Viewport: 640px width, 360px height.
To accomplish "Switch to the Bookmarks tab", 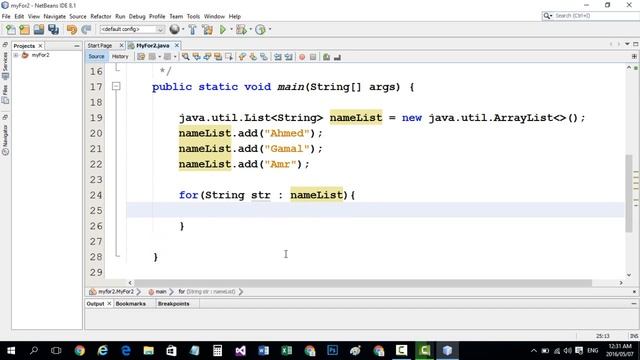I will point(131,304).
